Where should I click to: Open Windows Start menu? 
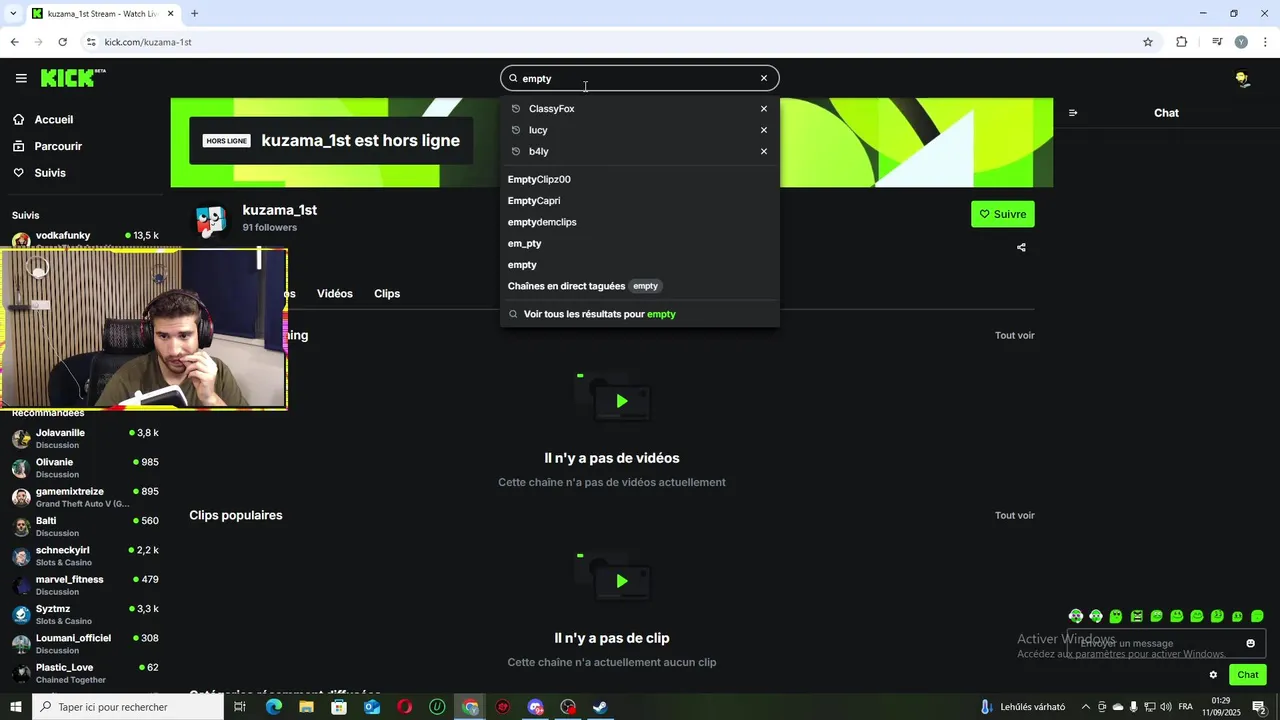tap(15, 707)
